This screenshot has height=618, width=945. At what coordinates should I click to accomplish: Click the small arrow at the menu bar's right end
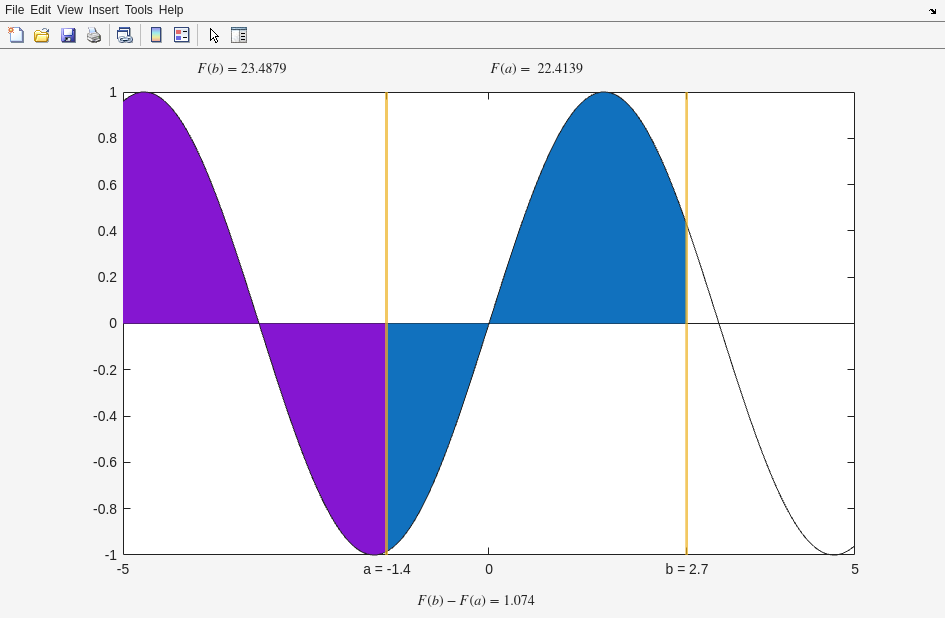[x=932, y=11]
